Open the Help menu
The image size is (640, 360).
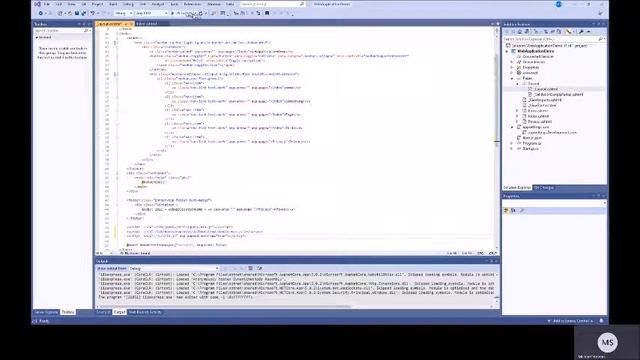point(230,4)
